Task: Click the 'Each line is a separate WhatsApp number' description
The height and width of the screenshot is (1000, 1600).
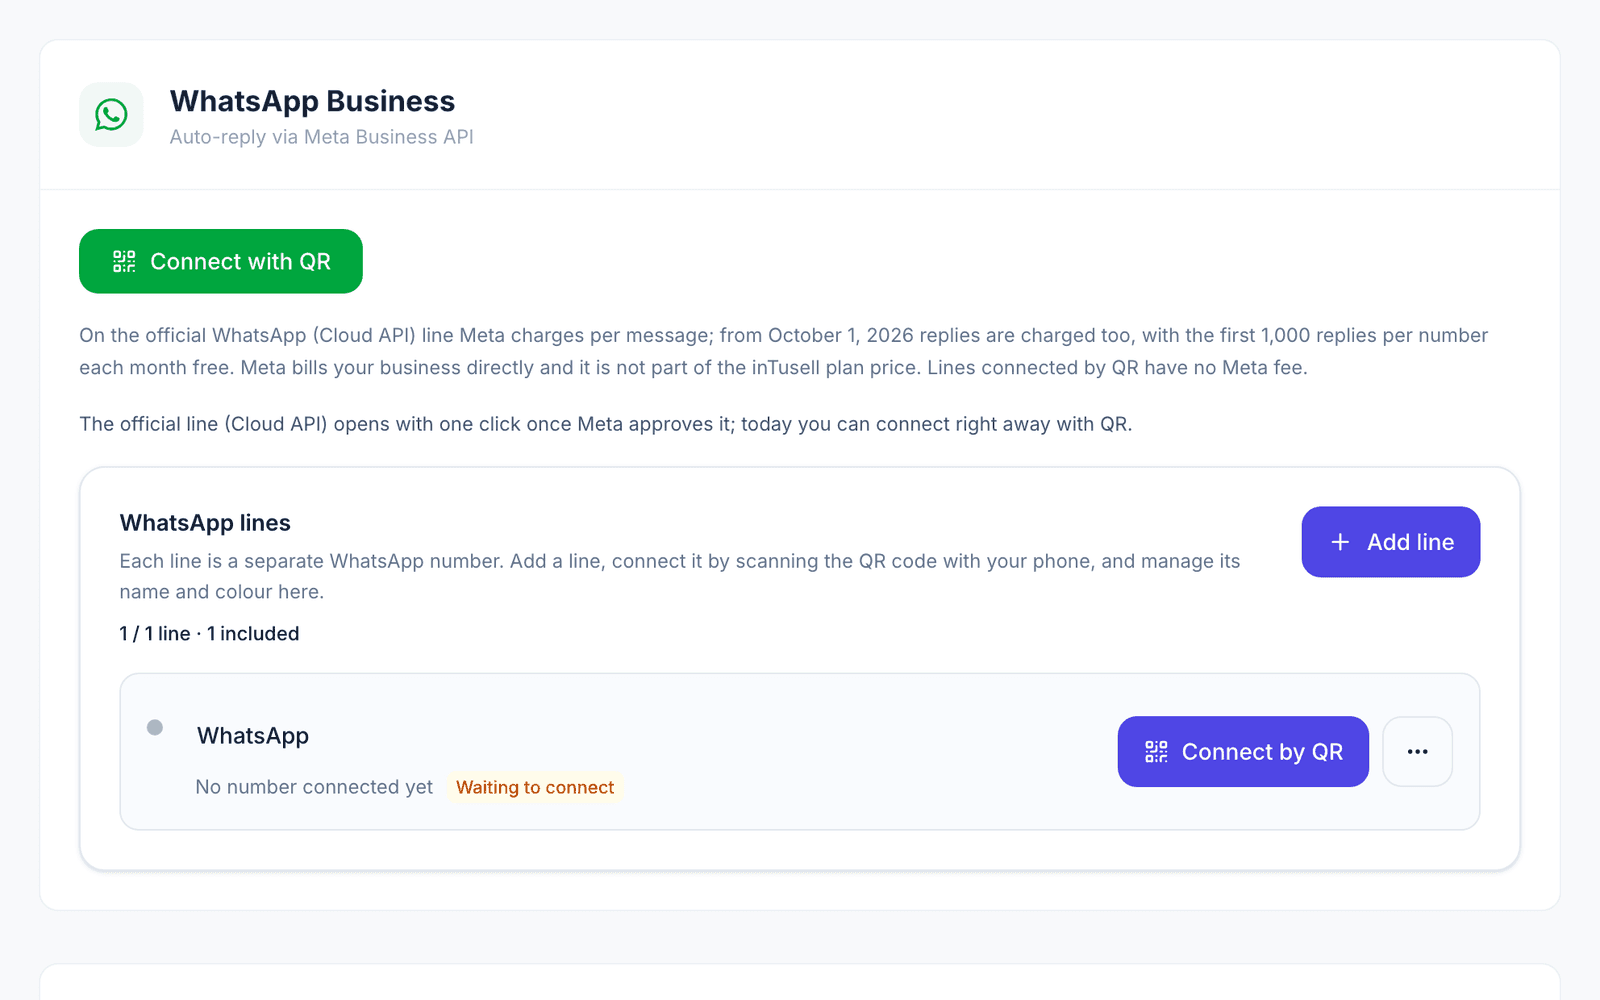Action: pos(680,576)
